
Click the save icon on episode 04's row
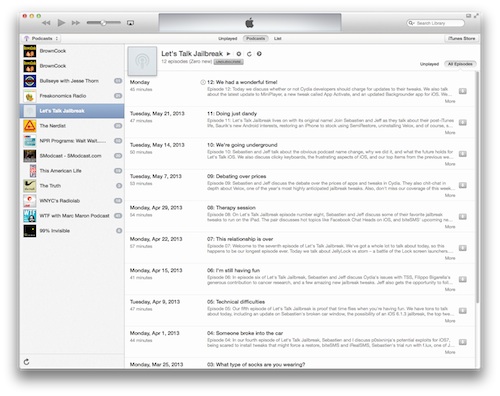coord(463,342)
